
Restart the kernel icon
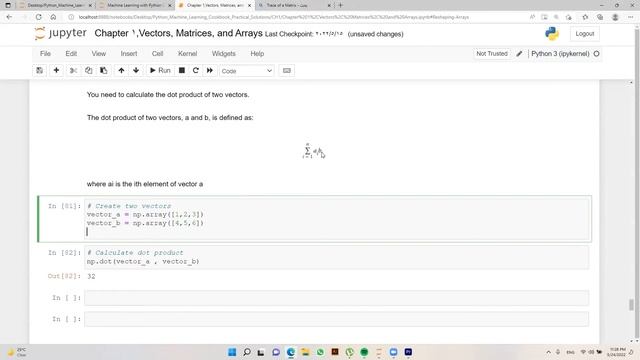[x=196, y=71]
